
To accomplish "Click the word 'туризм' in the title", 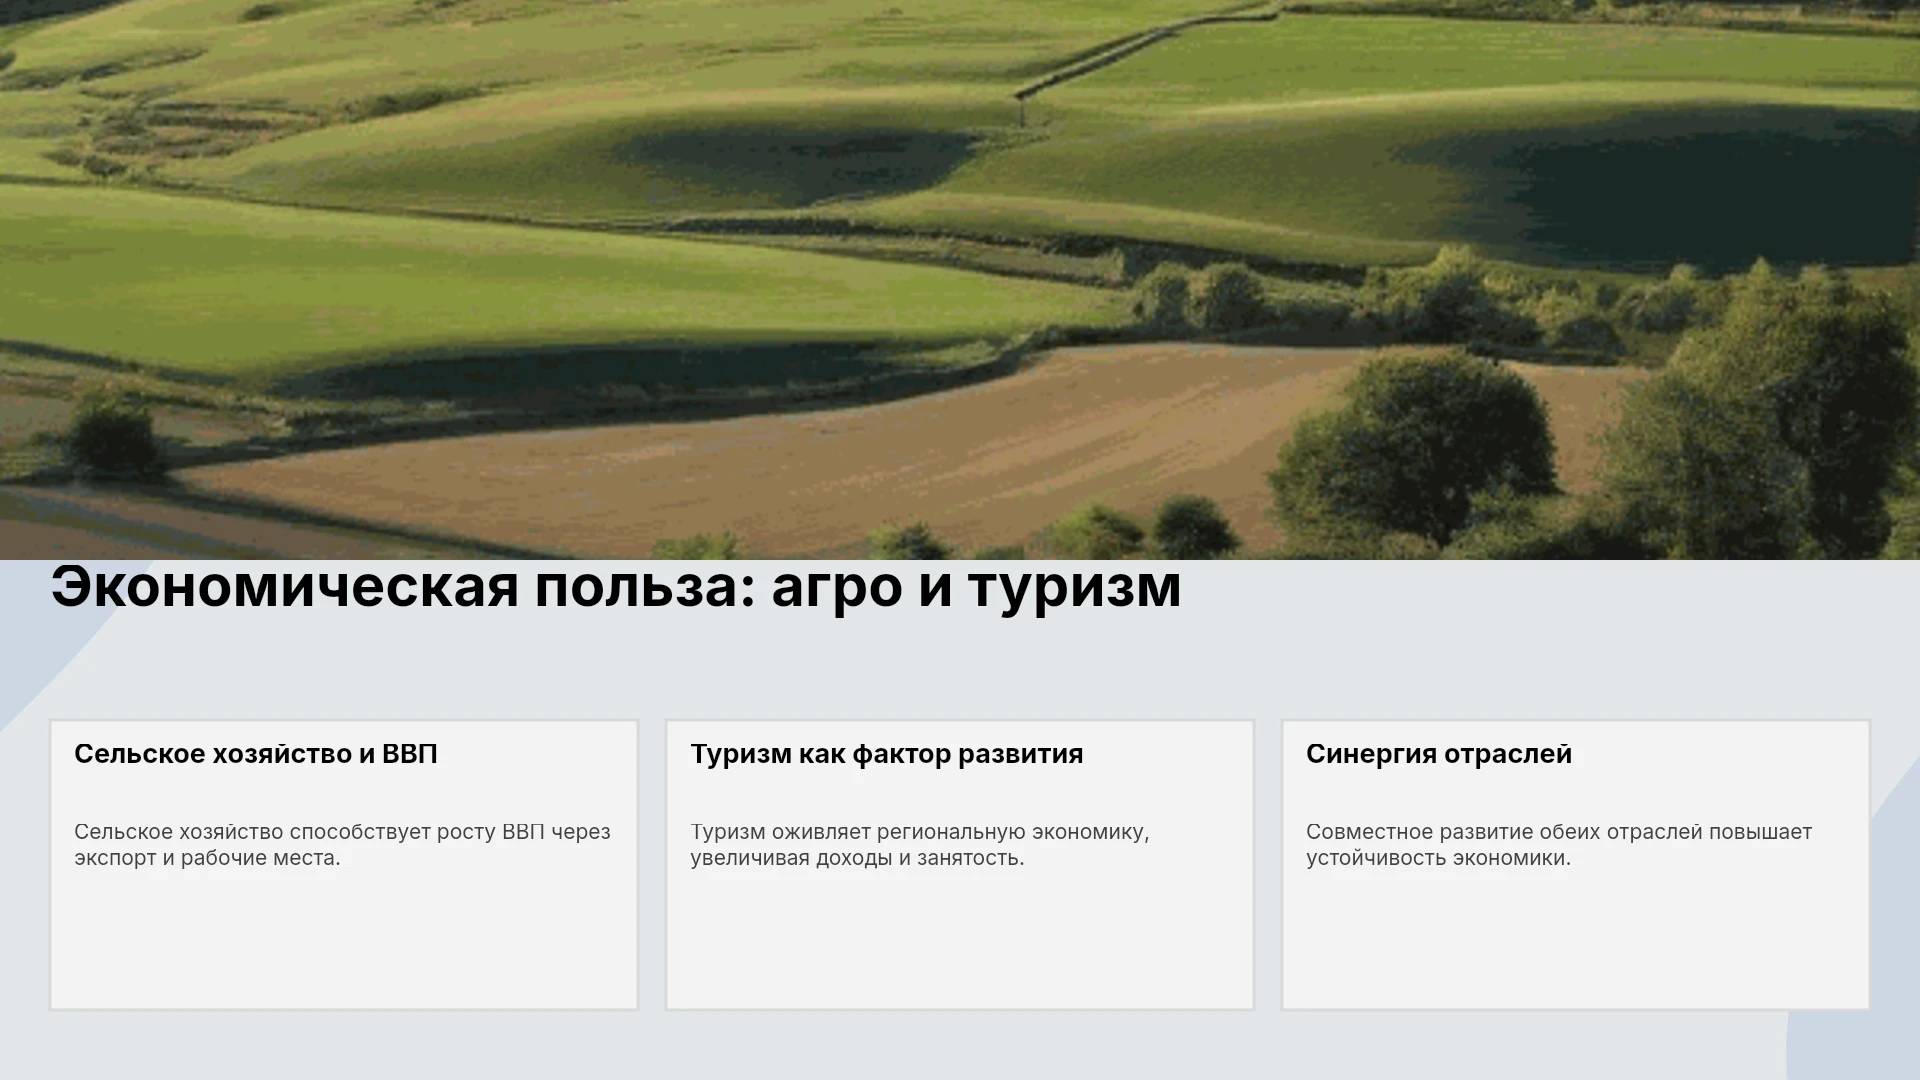I will (x=1074, y=587).
